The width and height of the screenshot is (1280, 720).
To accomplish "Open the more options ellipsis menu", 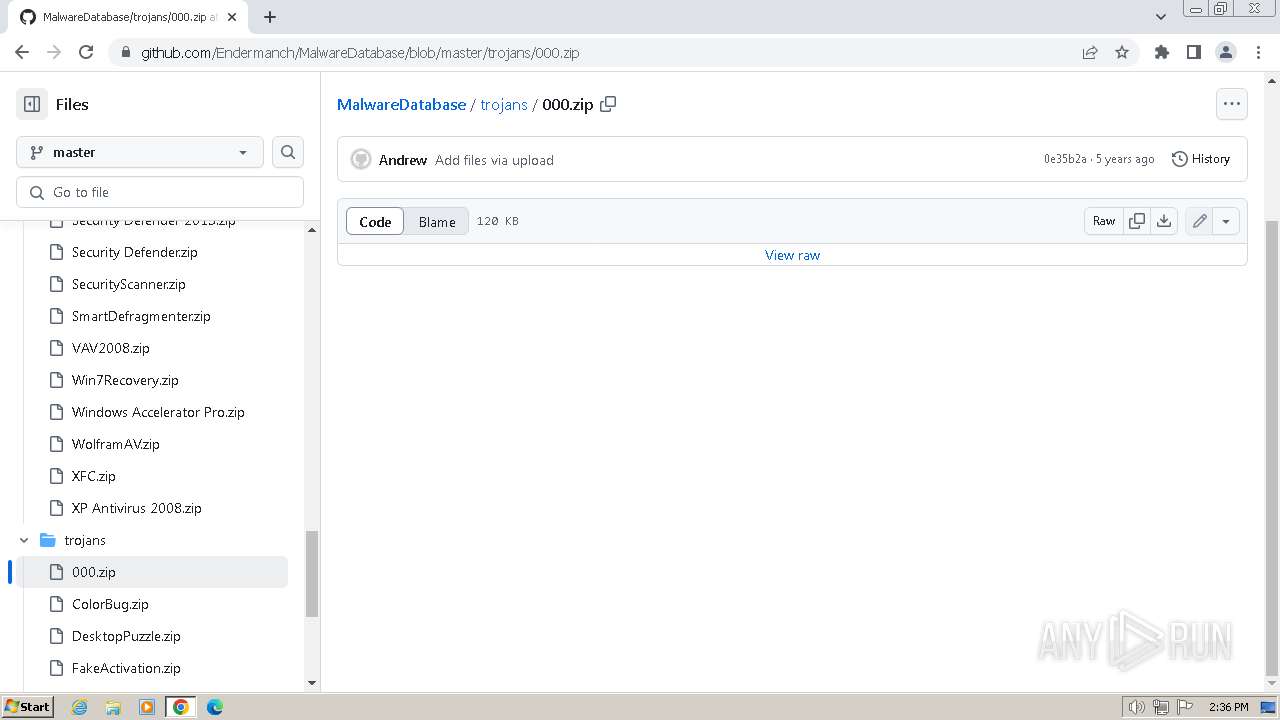I will (x=1232, y=104).
